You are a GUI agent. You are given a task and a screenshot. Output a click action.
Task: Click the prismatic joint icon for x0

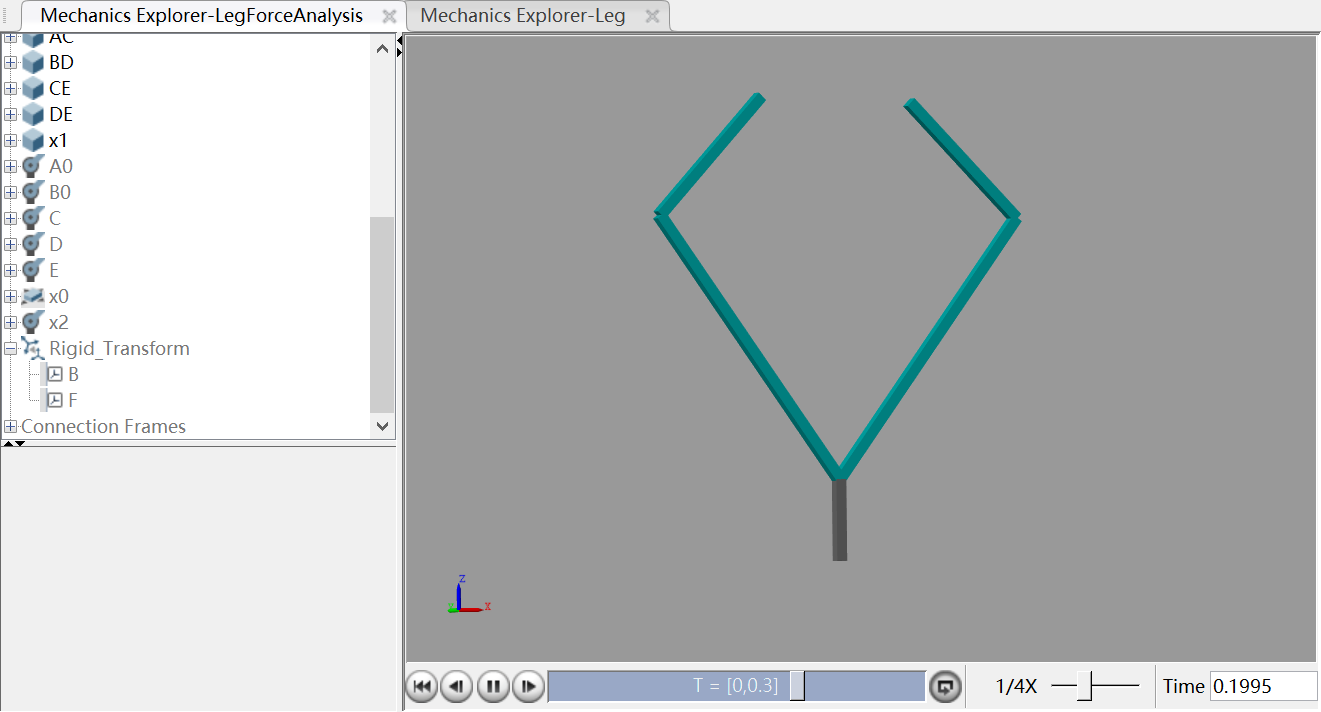pyautogui.click(x=33, y=296)
